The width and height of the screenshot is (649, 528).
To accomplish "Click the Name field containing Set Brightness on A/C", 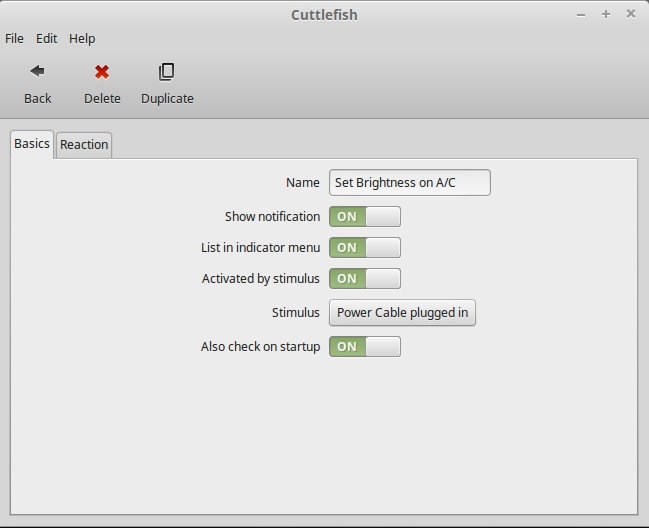I will [x=409, y=183].
